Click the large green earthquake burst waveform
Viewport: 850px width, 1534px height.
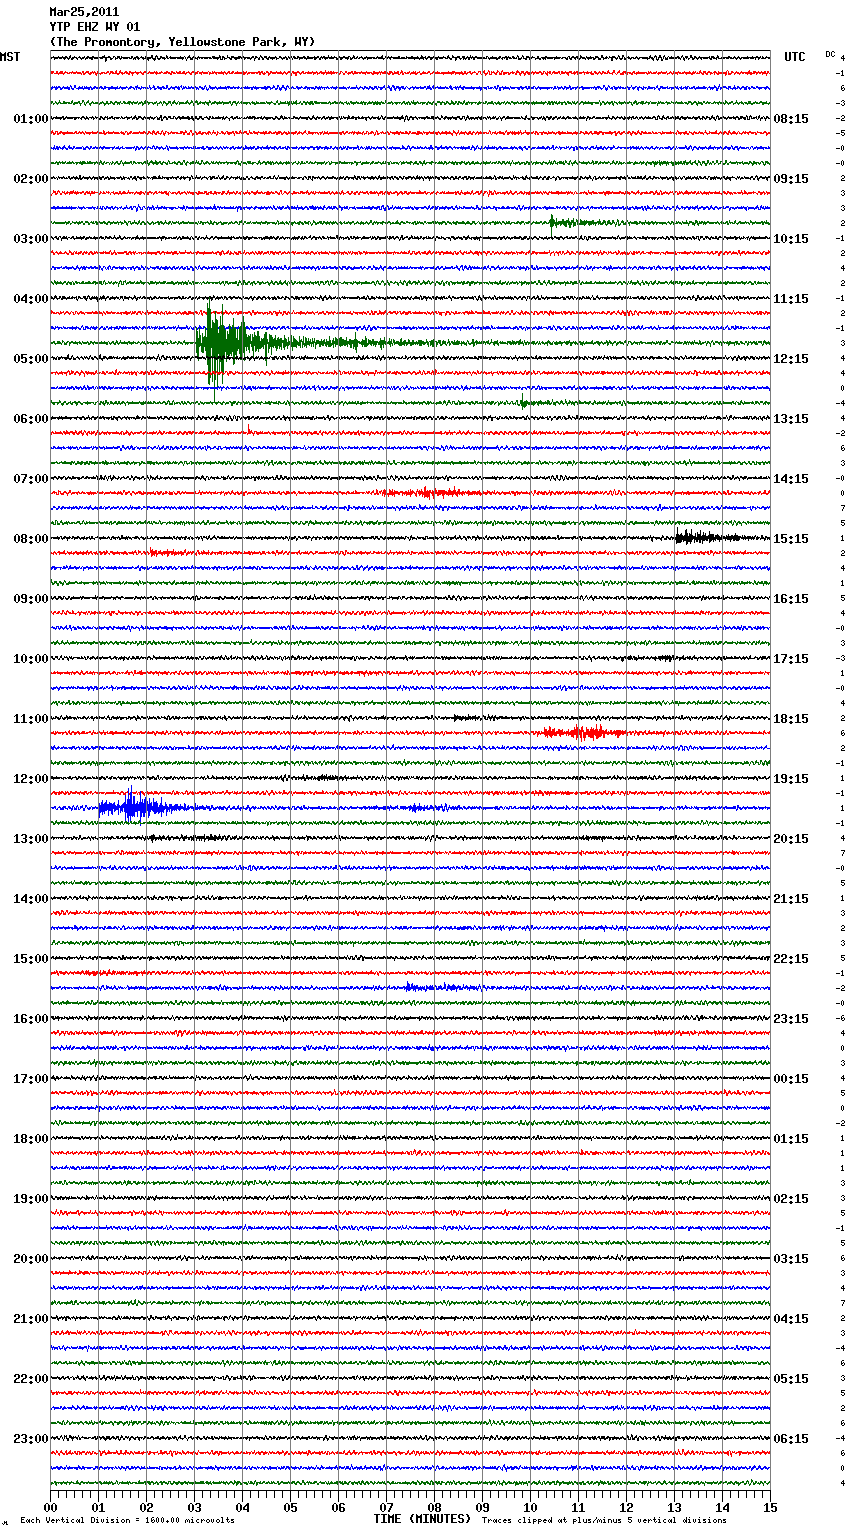tap(225, 343)
